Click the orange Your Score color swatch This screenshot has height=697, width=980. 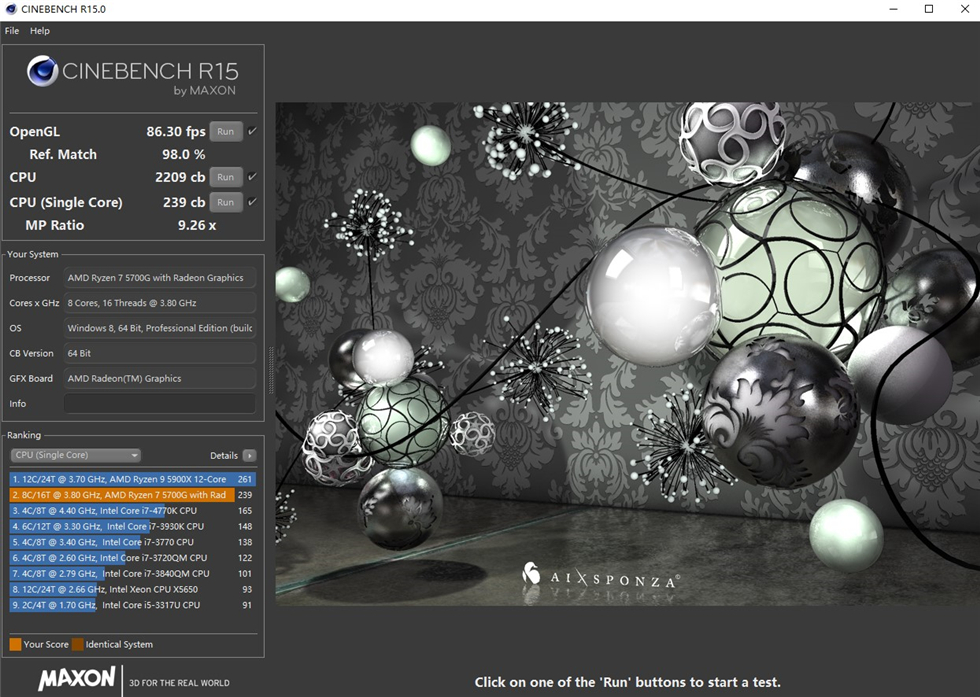tap(18, 644)
